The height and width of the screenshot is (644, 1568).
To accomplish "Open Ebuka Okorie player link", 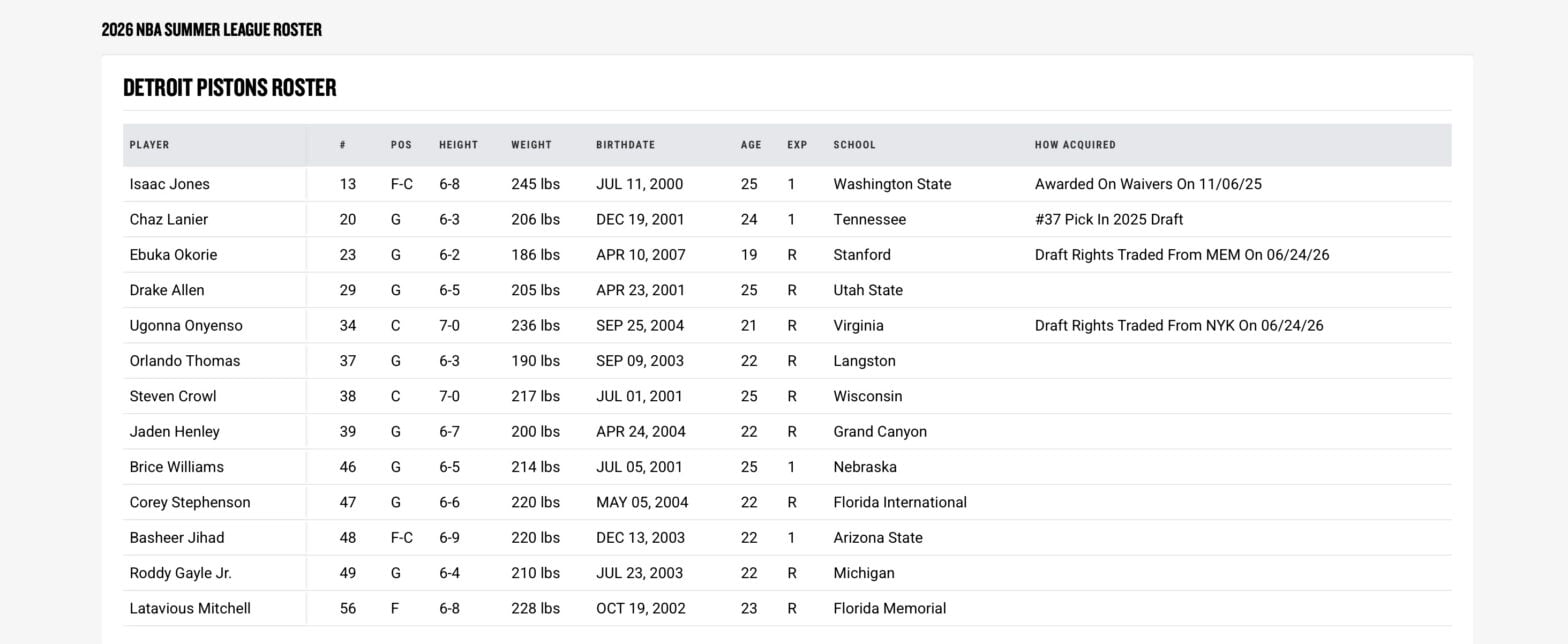I will coord(173,255).
